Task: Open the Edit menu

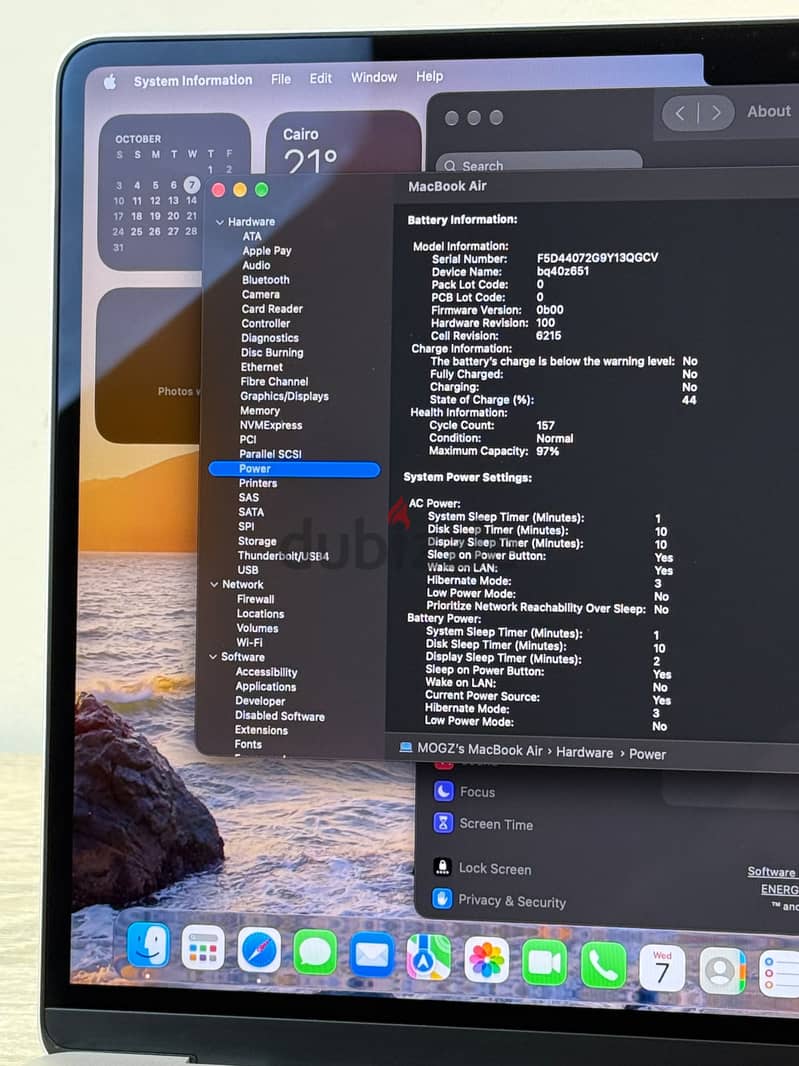Action: point(321,78)
